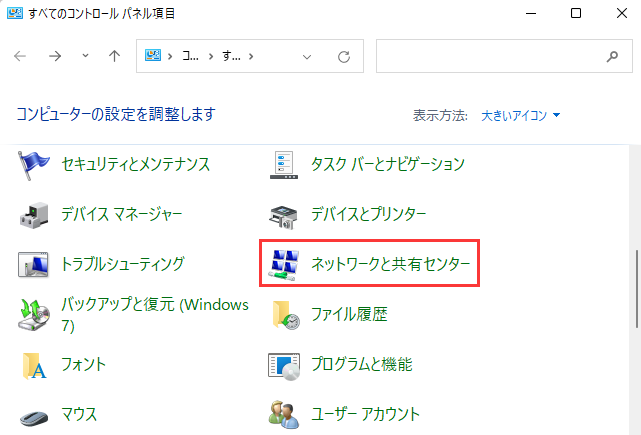
Task: Refresh the Control Panel view
Action: [344, 56]
